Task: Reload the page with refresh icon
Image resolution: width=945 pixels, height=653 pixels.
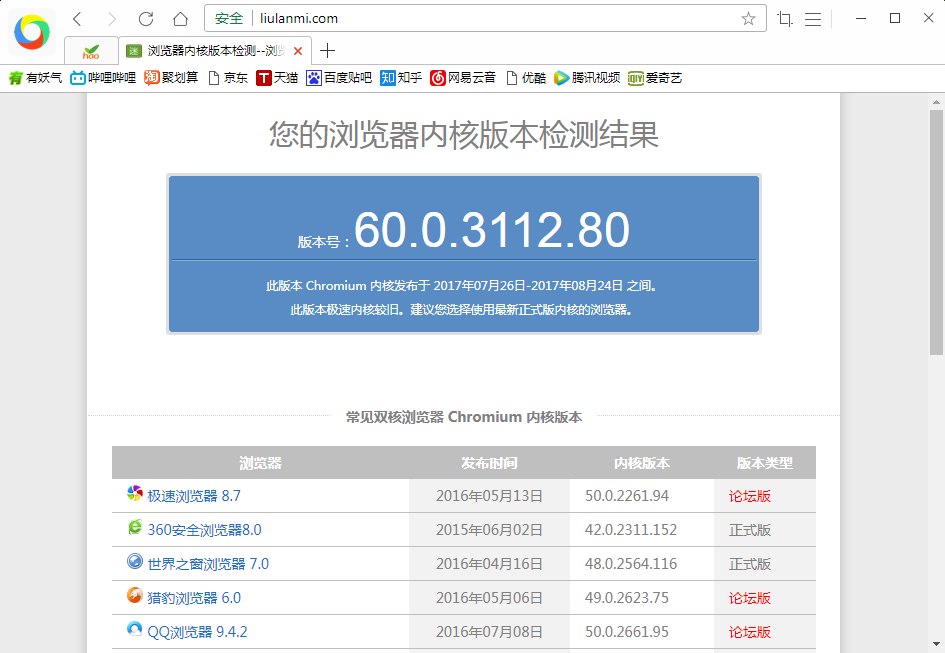Action: [x=146, y=19]
